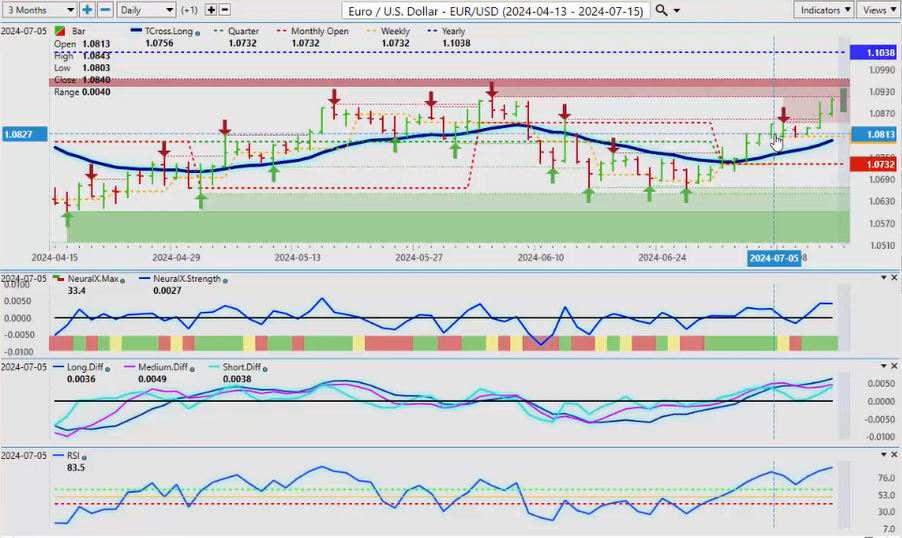Click the Medium.Diff settings dot
902x538 pixels.
pos(192,369)
